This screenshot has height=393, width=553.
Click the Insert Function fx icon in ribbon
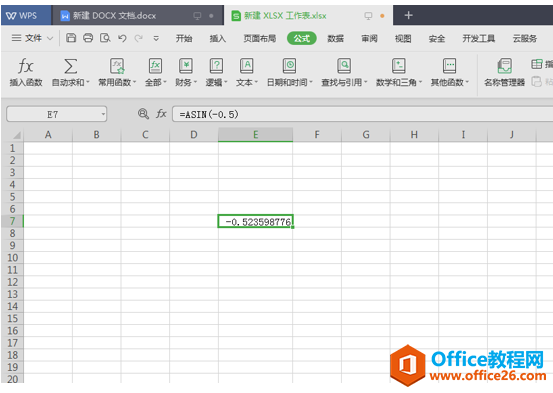click(x=25, y=66)
